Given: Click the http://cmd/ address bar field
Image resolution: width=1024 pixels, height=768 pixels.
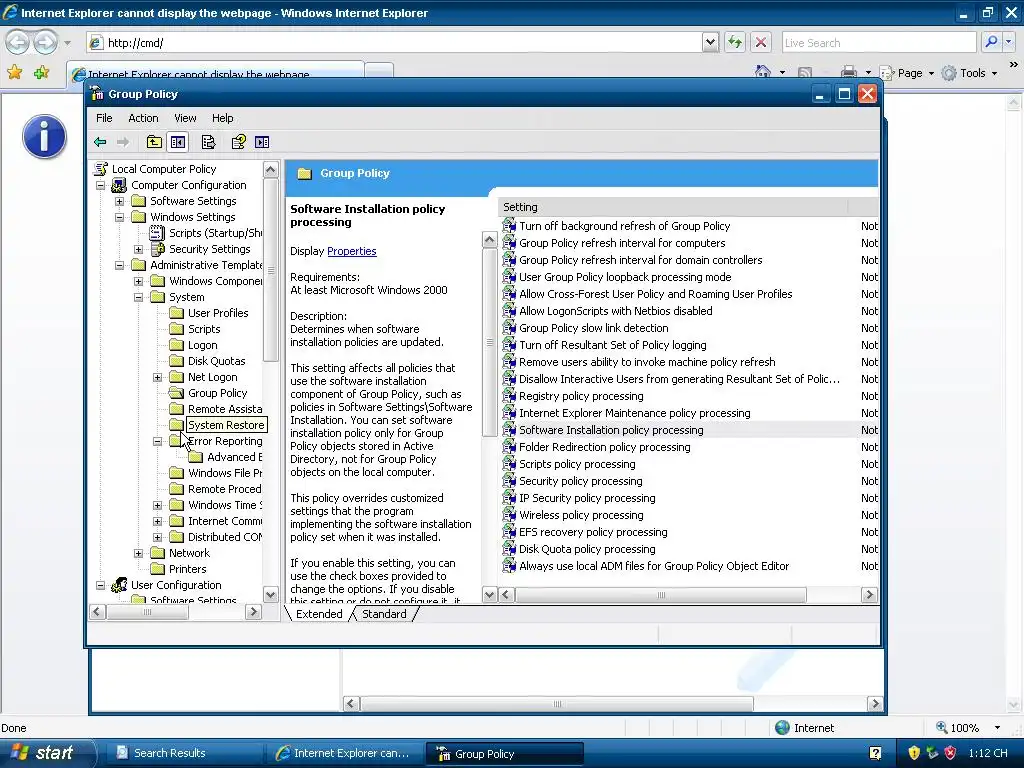Looking at the screenshot, I should [395, 42].
